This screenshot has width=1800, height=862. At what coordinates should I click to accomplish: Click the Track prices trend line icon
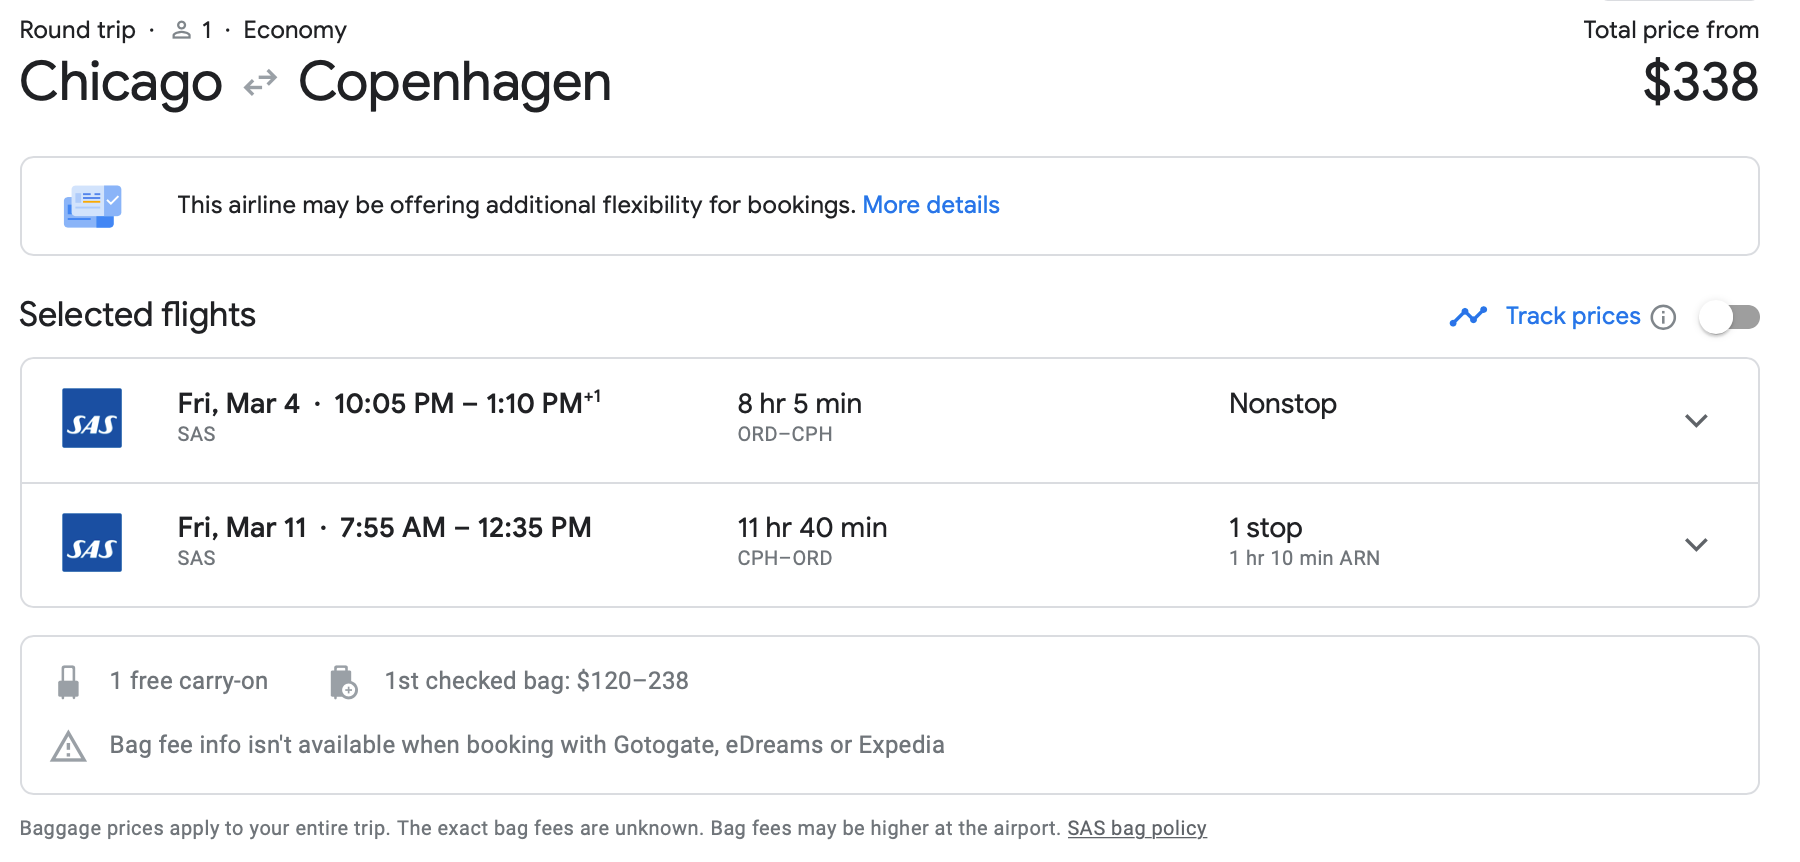tap(1468, 316)
